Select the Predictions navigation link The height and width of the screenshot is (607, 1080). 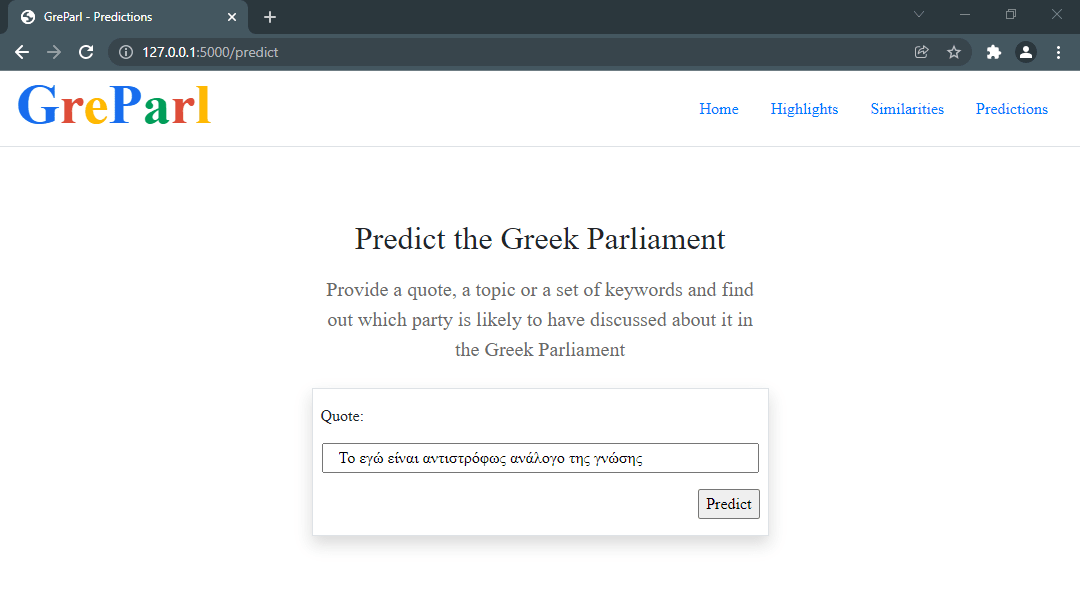click(x=1011, y=109)
